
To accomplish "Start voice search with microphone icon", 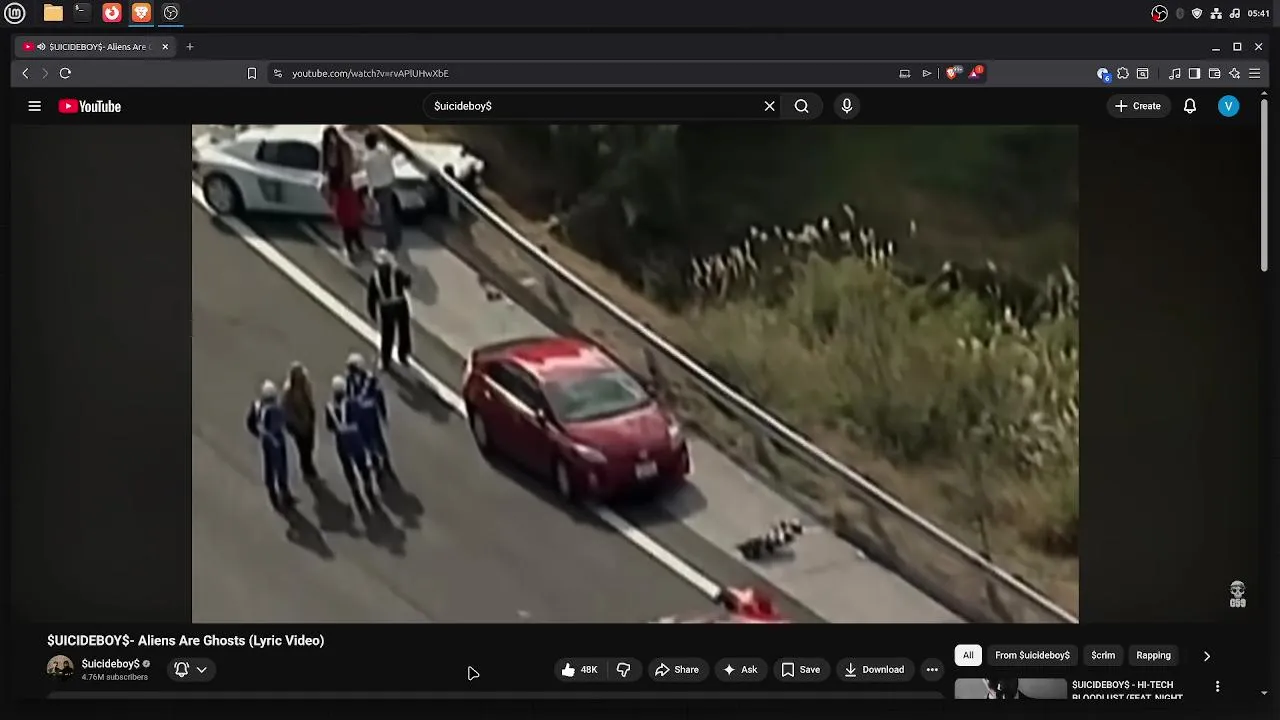I will tap(847, 106).
